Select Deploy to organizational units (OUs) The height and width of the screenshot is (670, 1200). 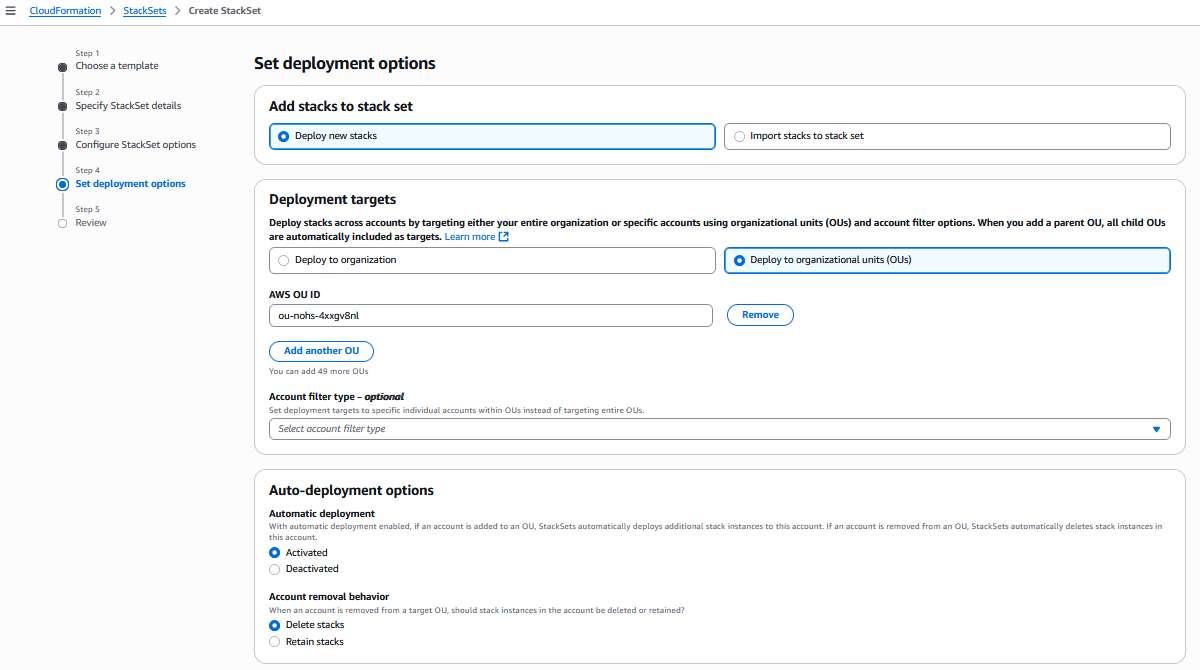[739, 260]
